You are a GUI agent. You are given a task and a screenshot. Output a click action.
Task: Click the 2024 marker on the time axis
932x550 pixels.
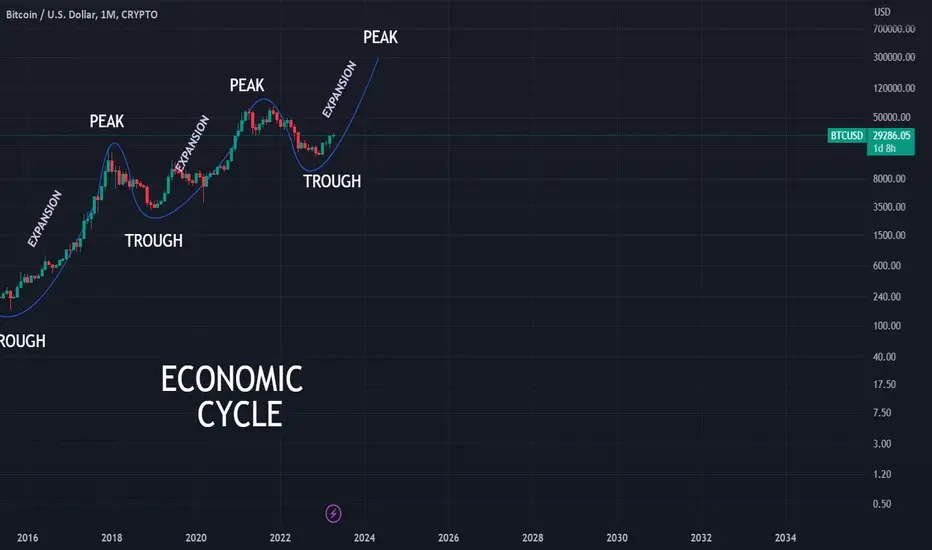coord(364,538)
